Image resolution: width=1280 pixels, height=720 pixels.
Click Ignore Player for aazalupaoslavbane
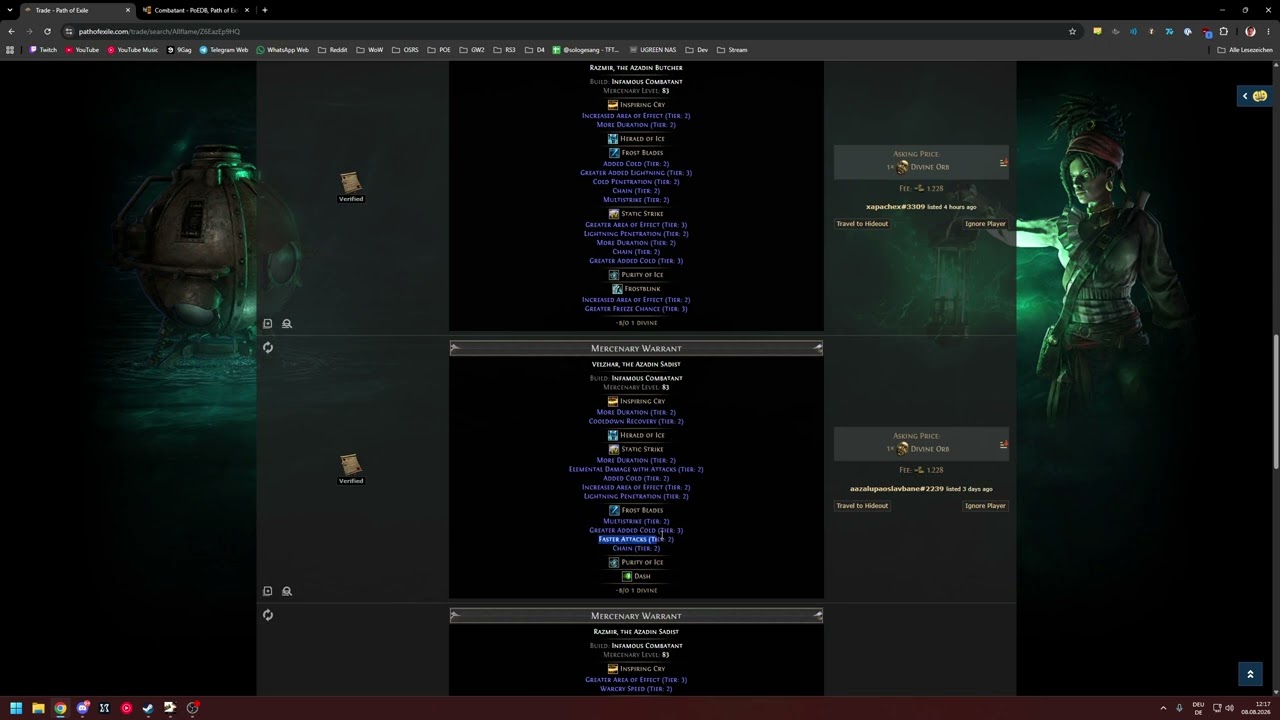pyautogui.click(x=985, y=506)
